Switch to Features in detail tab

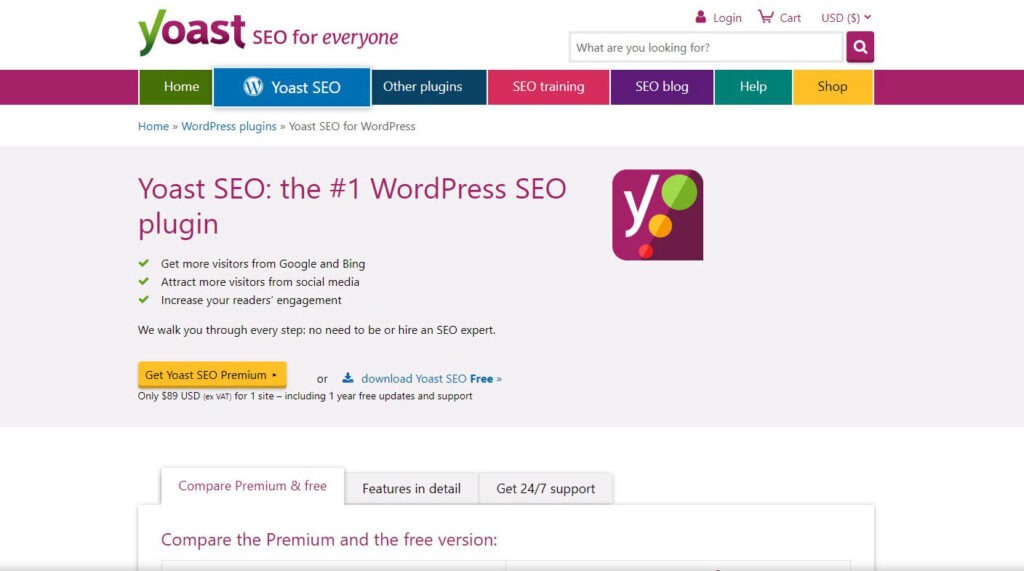(x=411, y=489)
